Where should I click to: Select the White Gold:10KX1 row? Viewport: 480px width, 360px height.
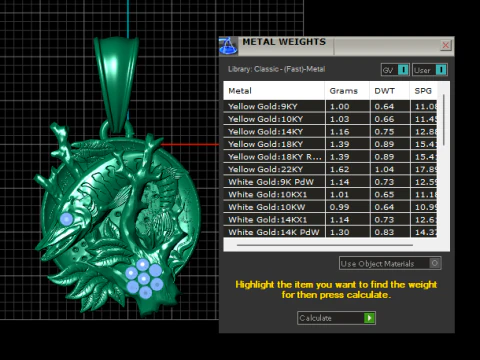[x=330, y=194]
